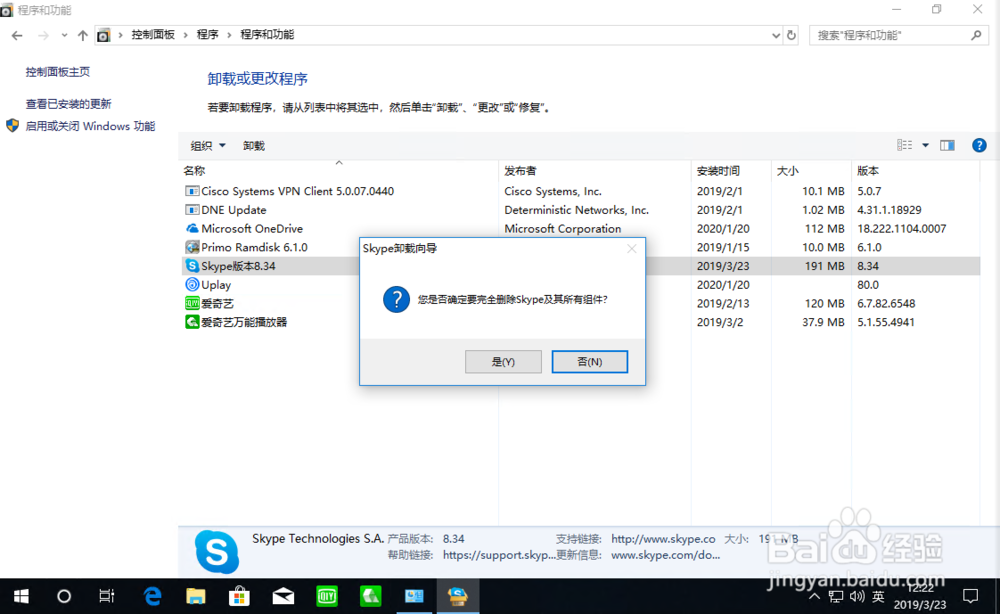
Task: Open Mail app from taskbar
Action: click(x=283, y=596)
